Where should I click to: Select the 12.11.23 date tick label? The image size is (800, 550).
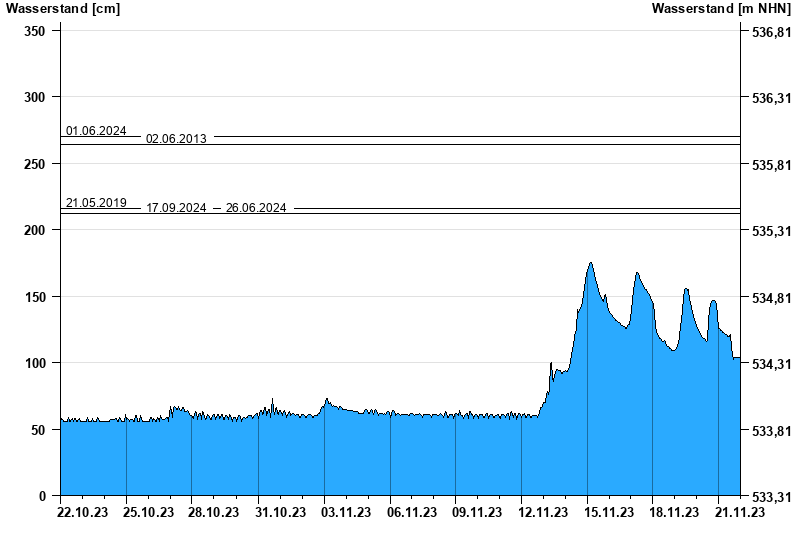click(x=543, y=512)
